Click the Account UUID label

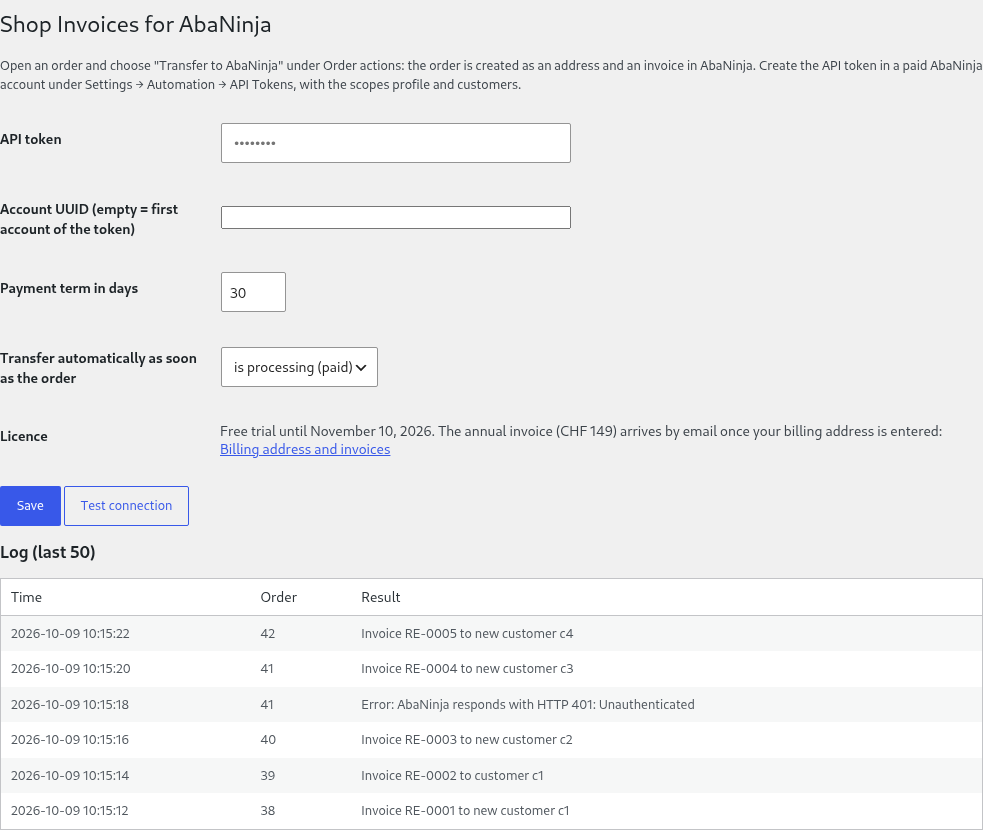pyautogui.click(x=89, y=219)
